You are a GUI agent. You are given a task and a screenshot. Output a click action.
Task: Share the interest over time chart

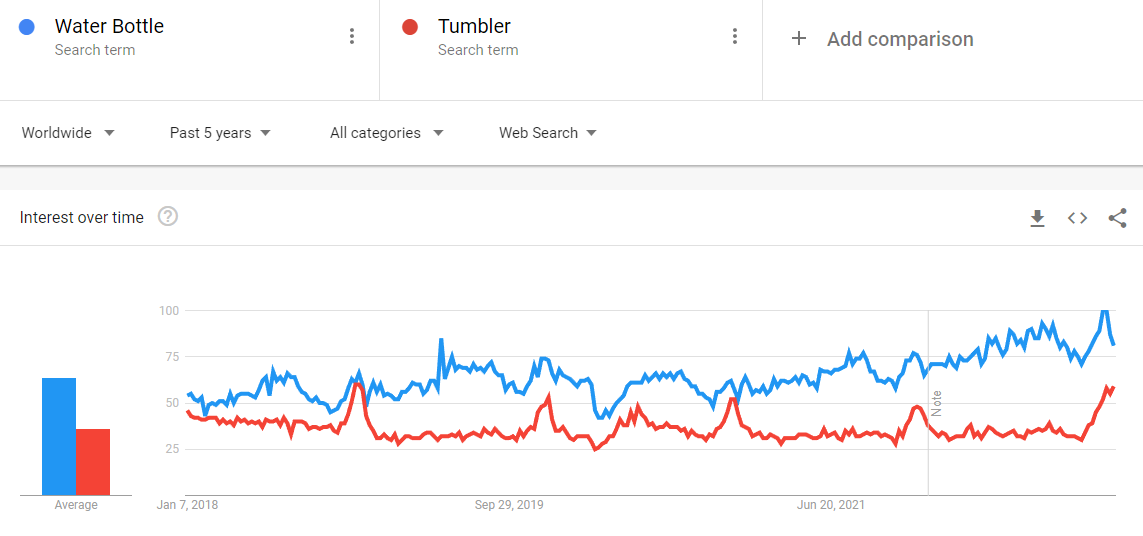[x=1117, y=218]
